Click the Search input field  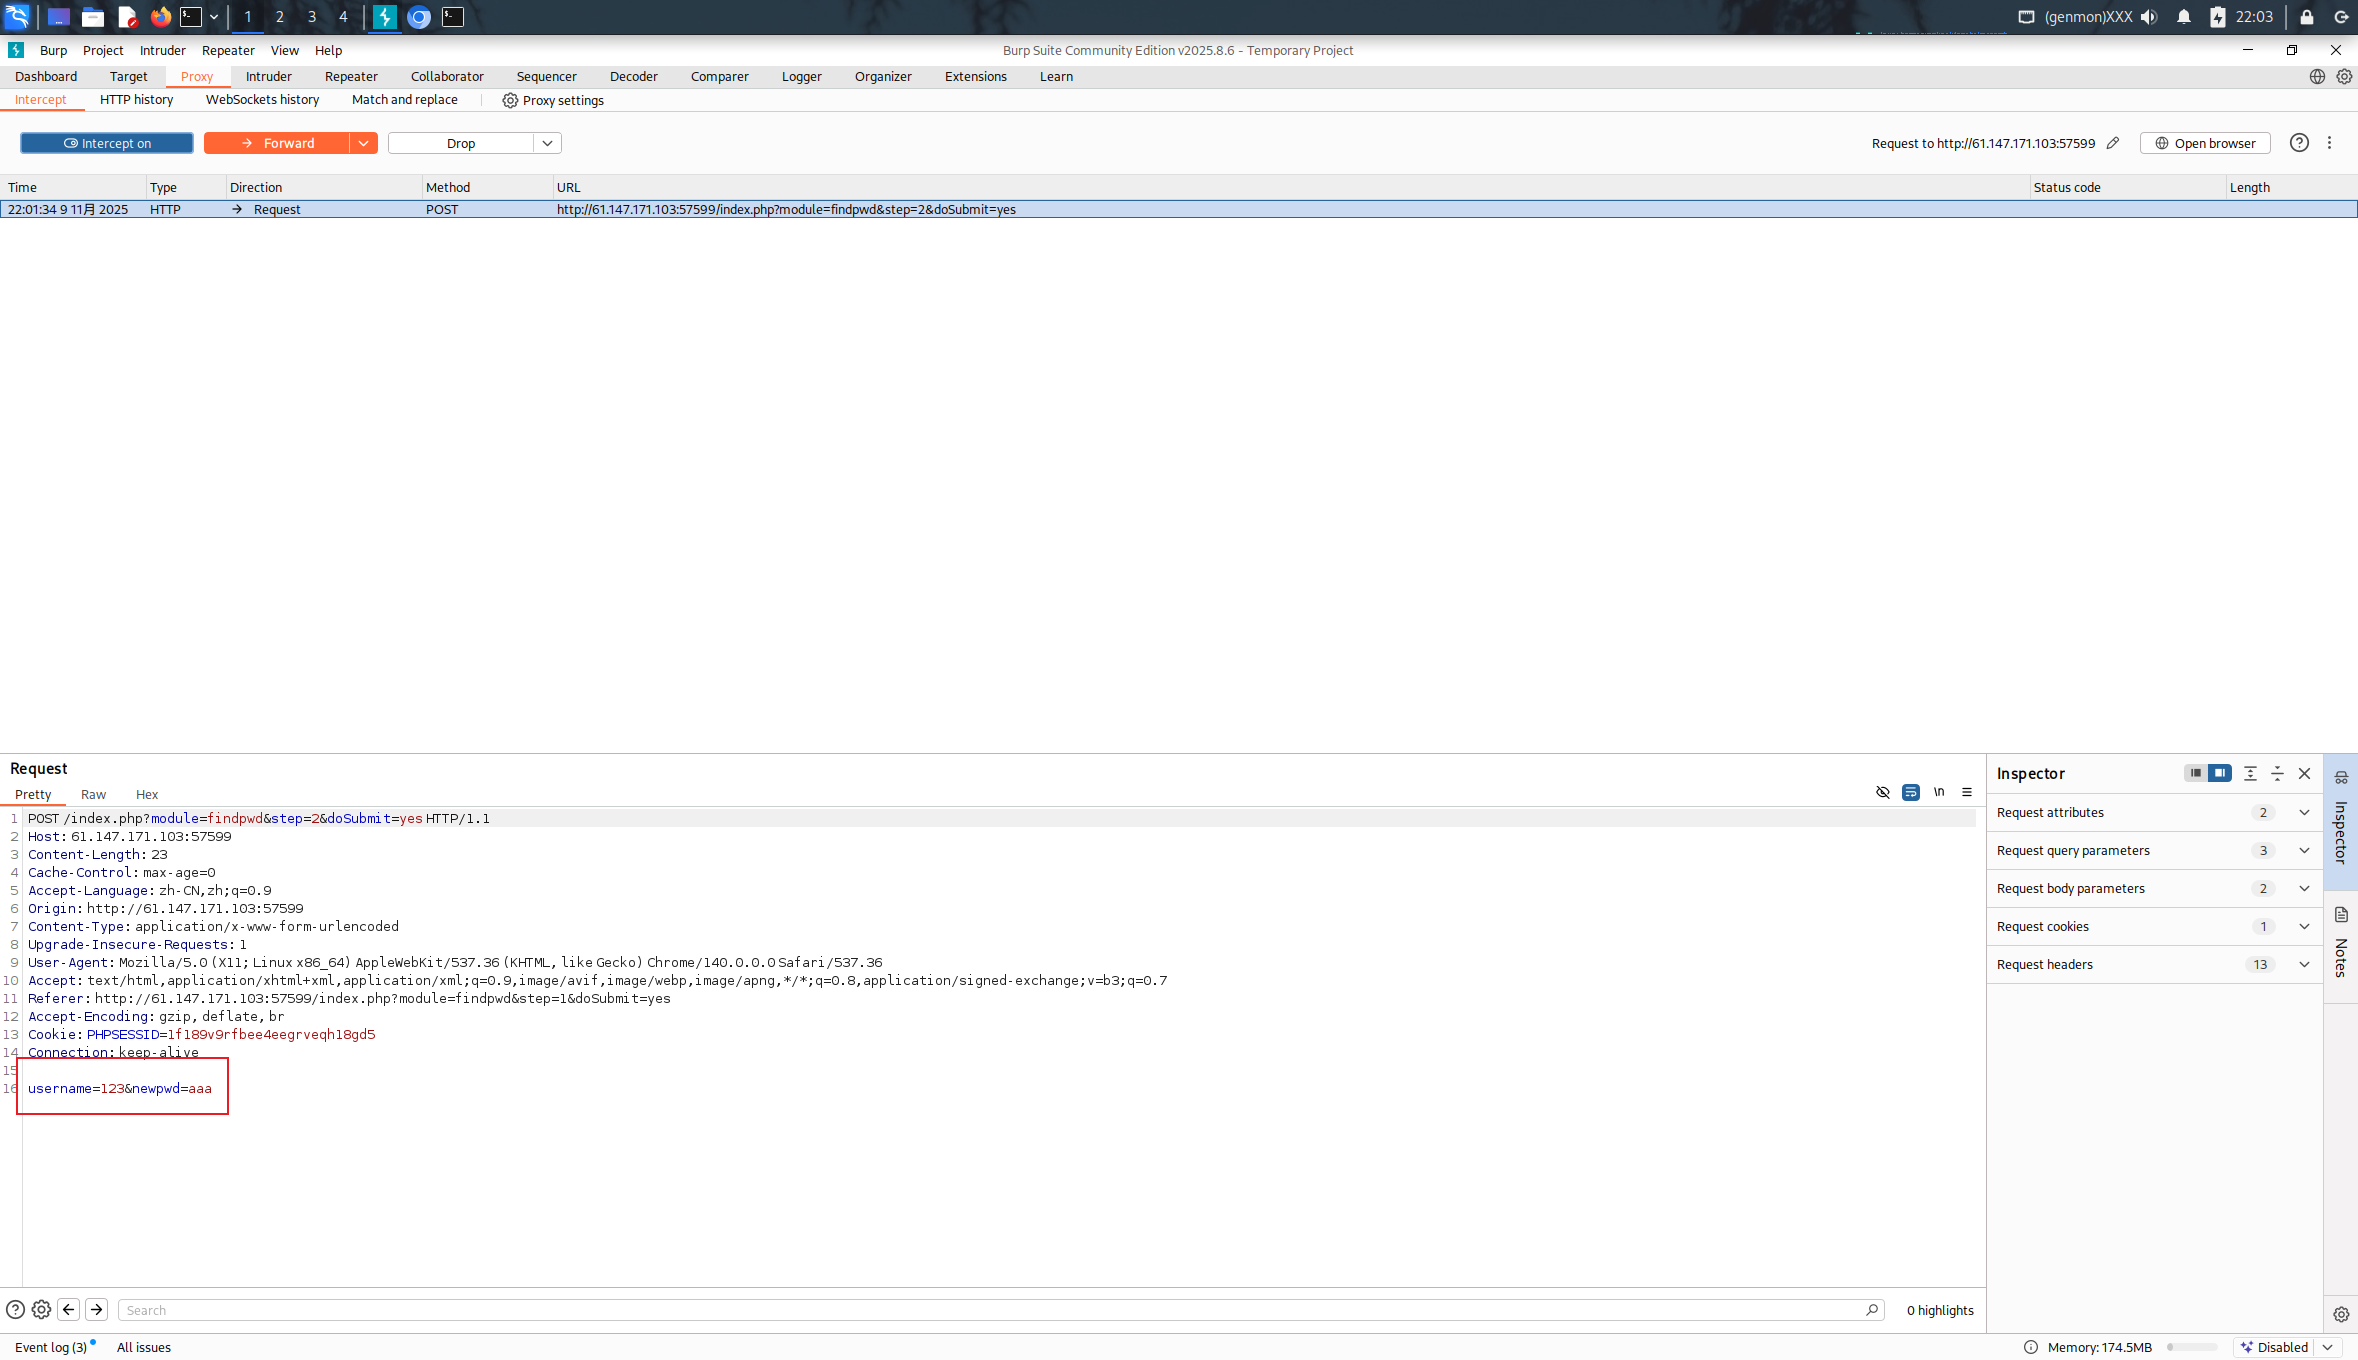click(x=990, y=1310)
